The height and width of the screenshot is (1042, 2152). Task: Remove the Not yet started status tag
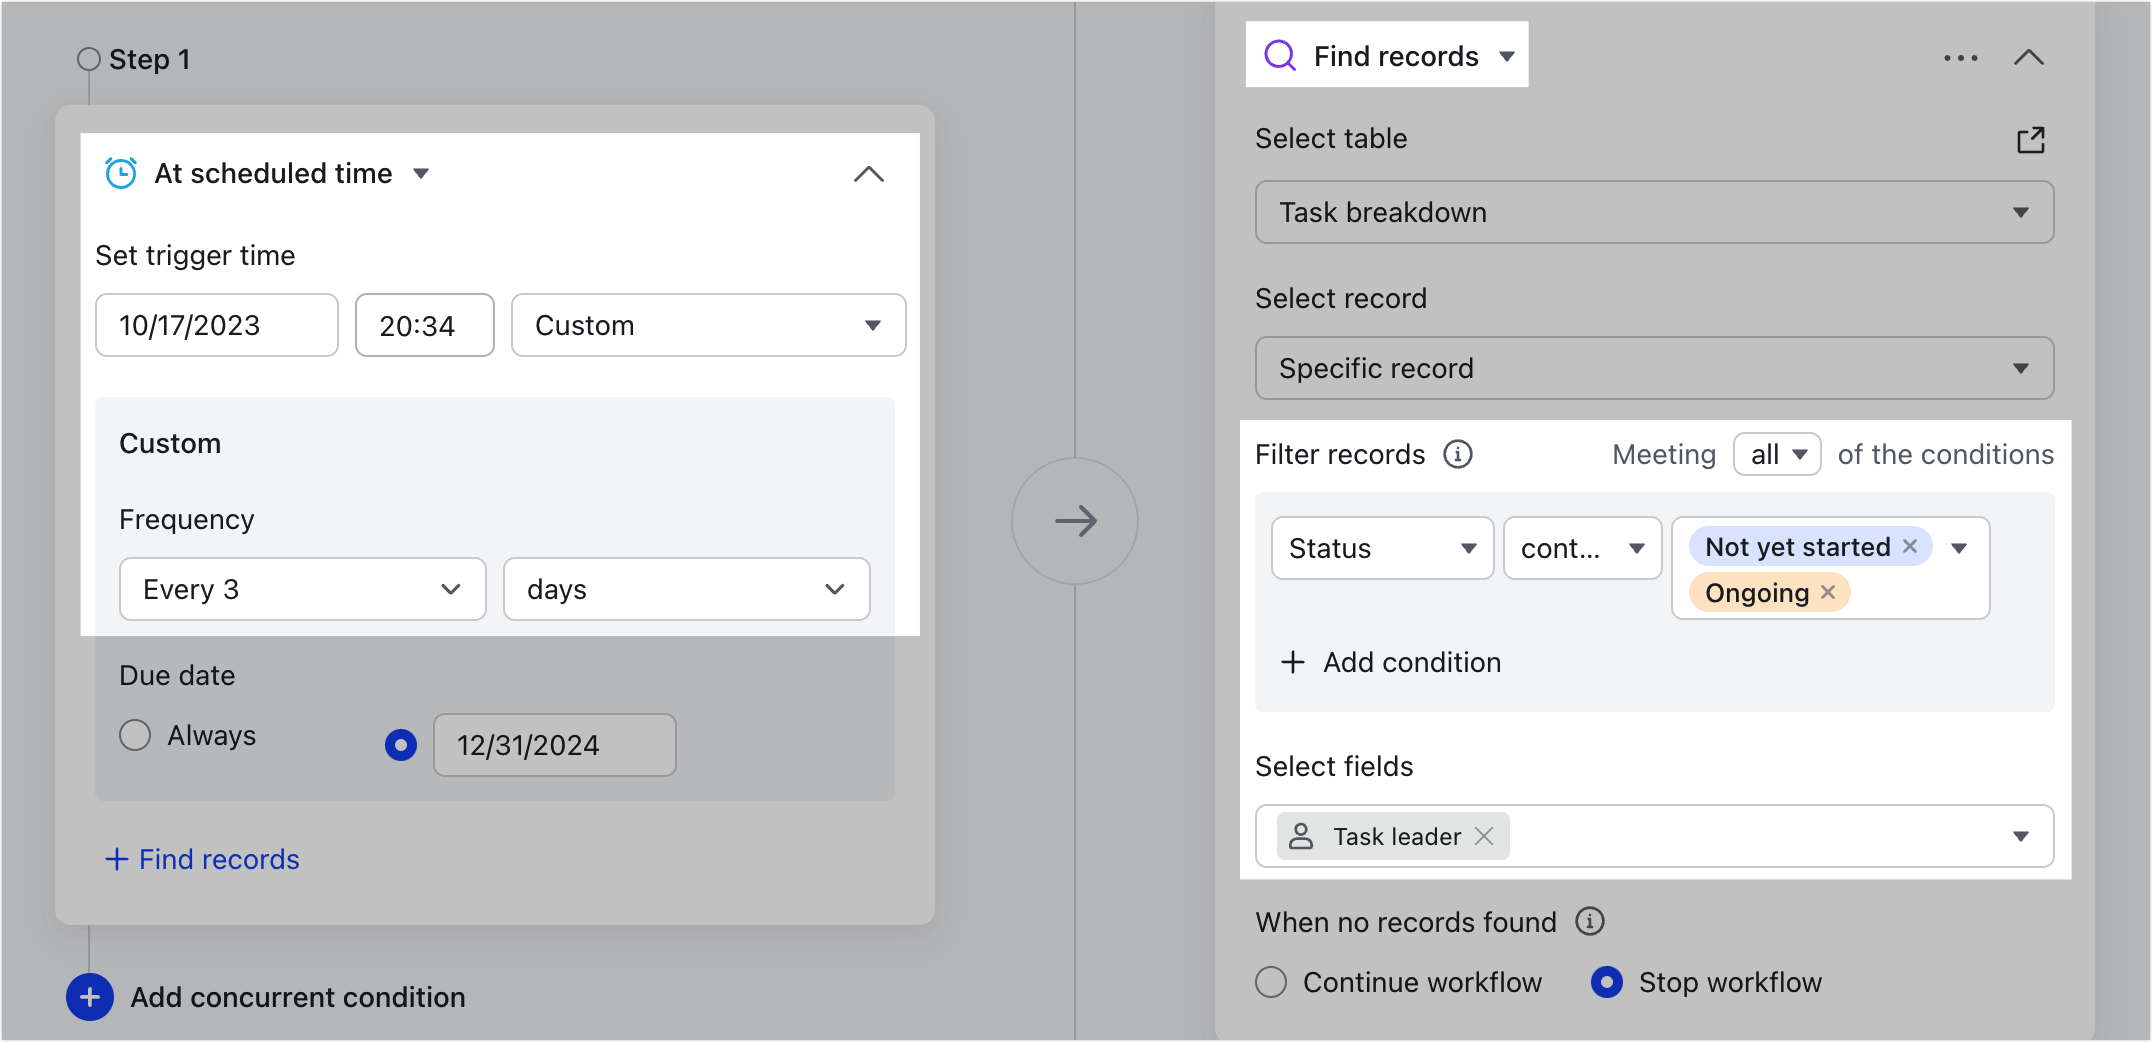coord(1910,546)
